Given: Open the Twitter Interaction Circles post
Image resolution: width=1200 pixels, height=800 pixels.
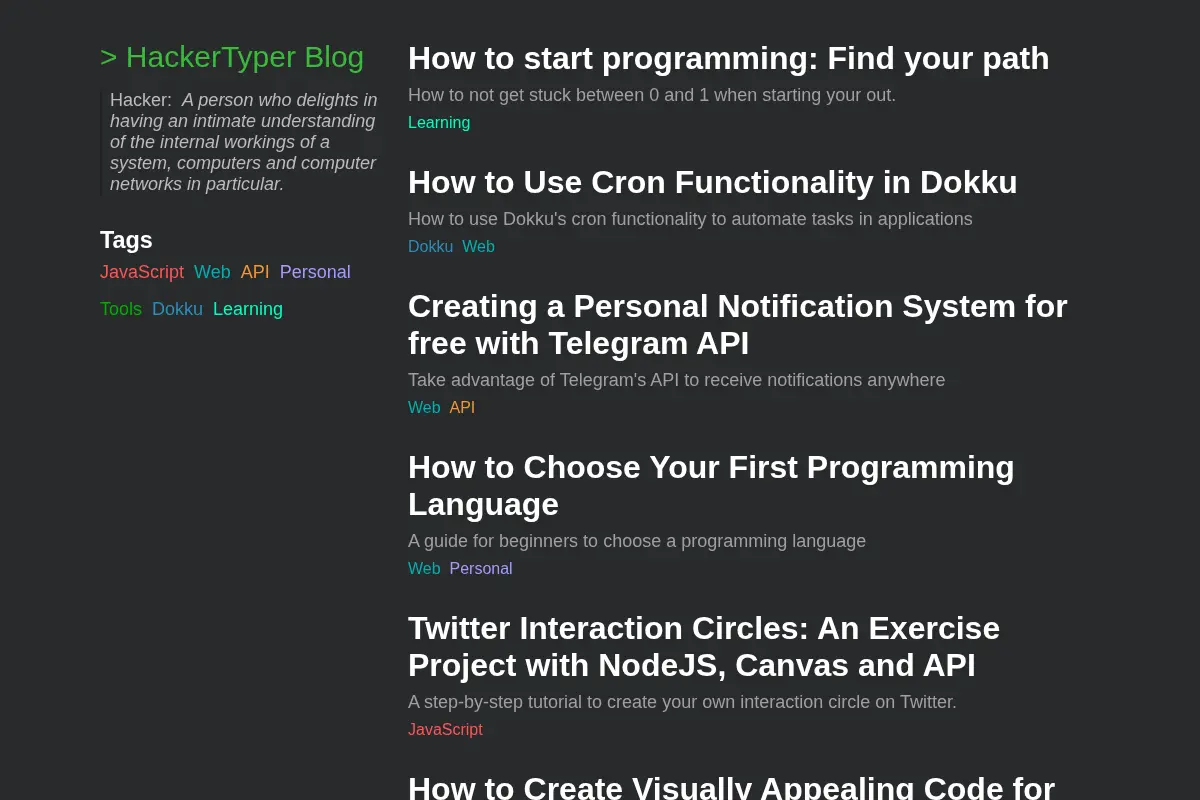Looking at the screenshot, I should [x=704, y=646].
